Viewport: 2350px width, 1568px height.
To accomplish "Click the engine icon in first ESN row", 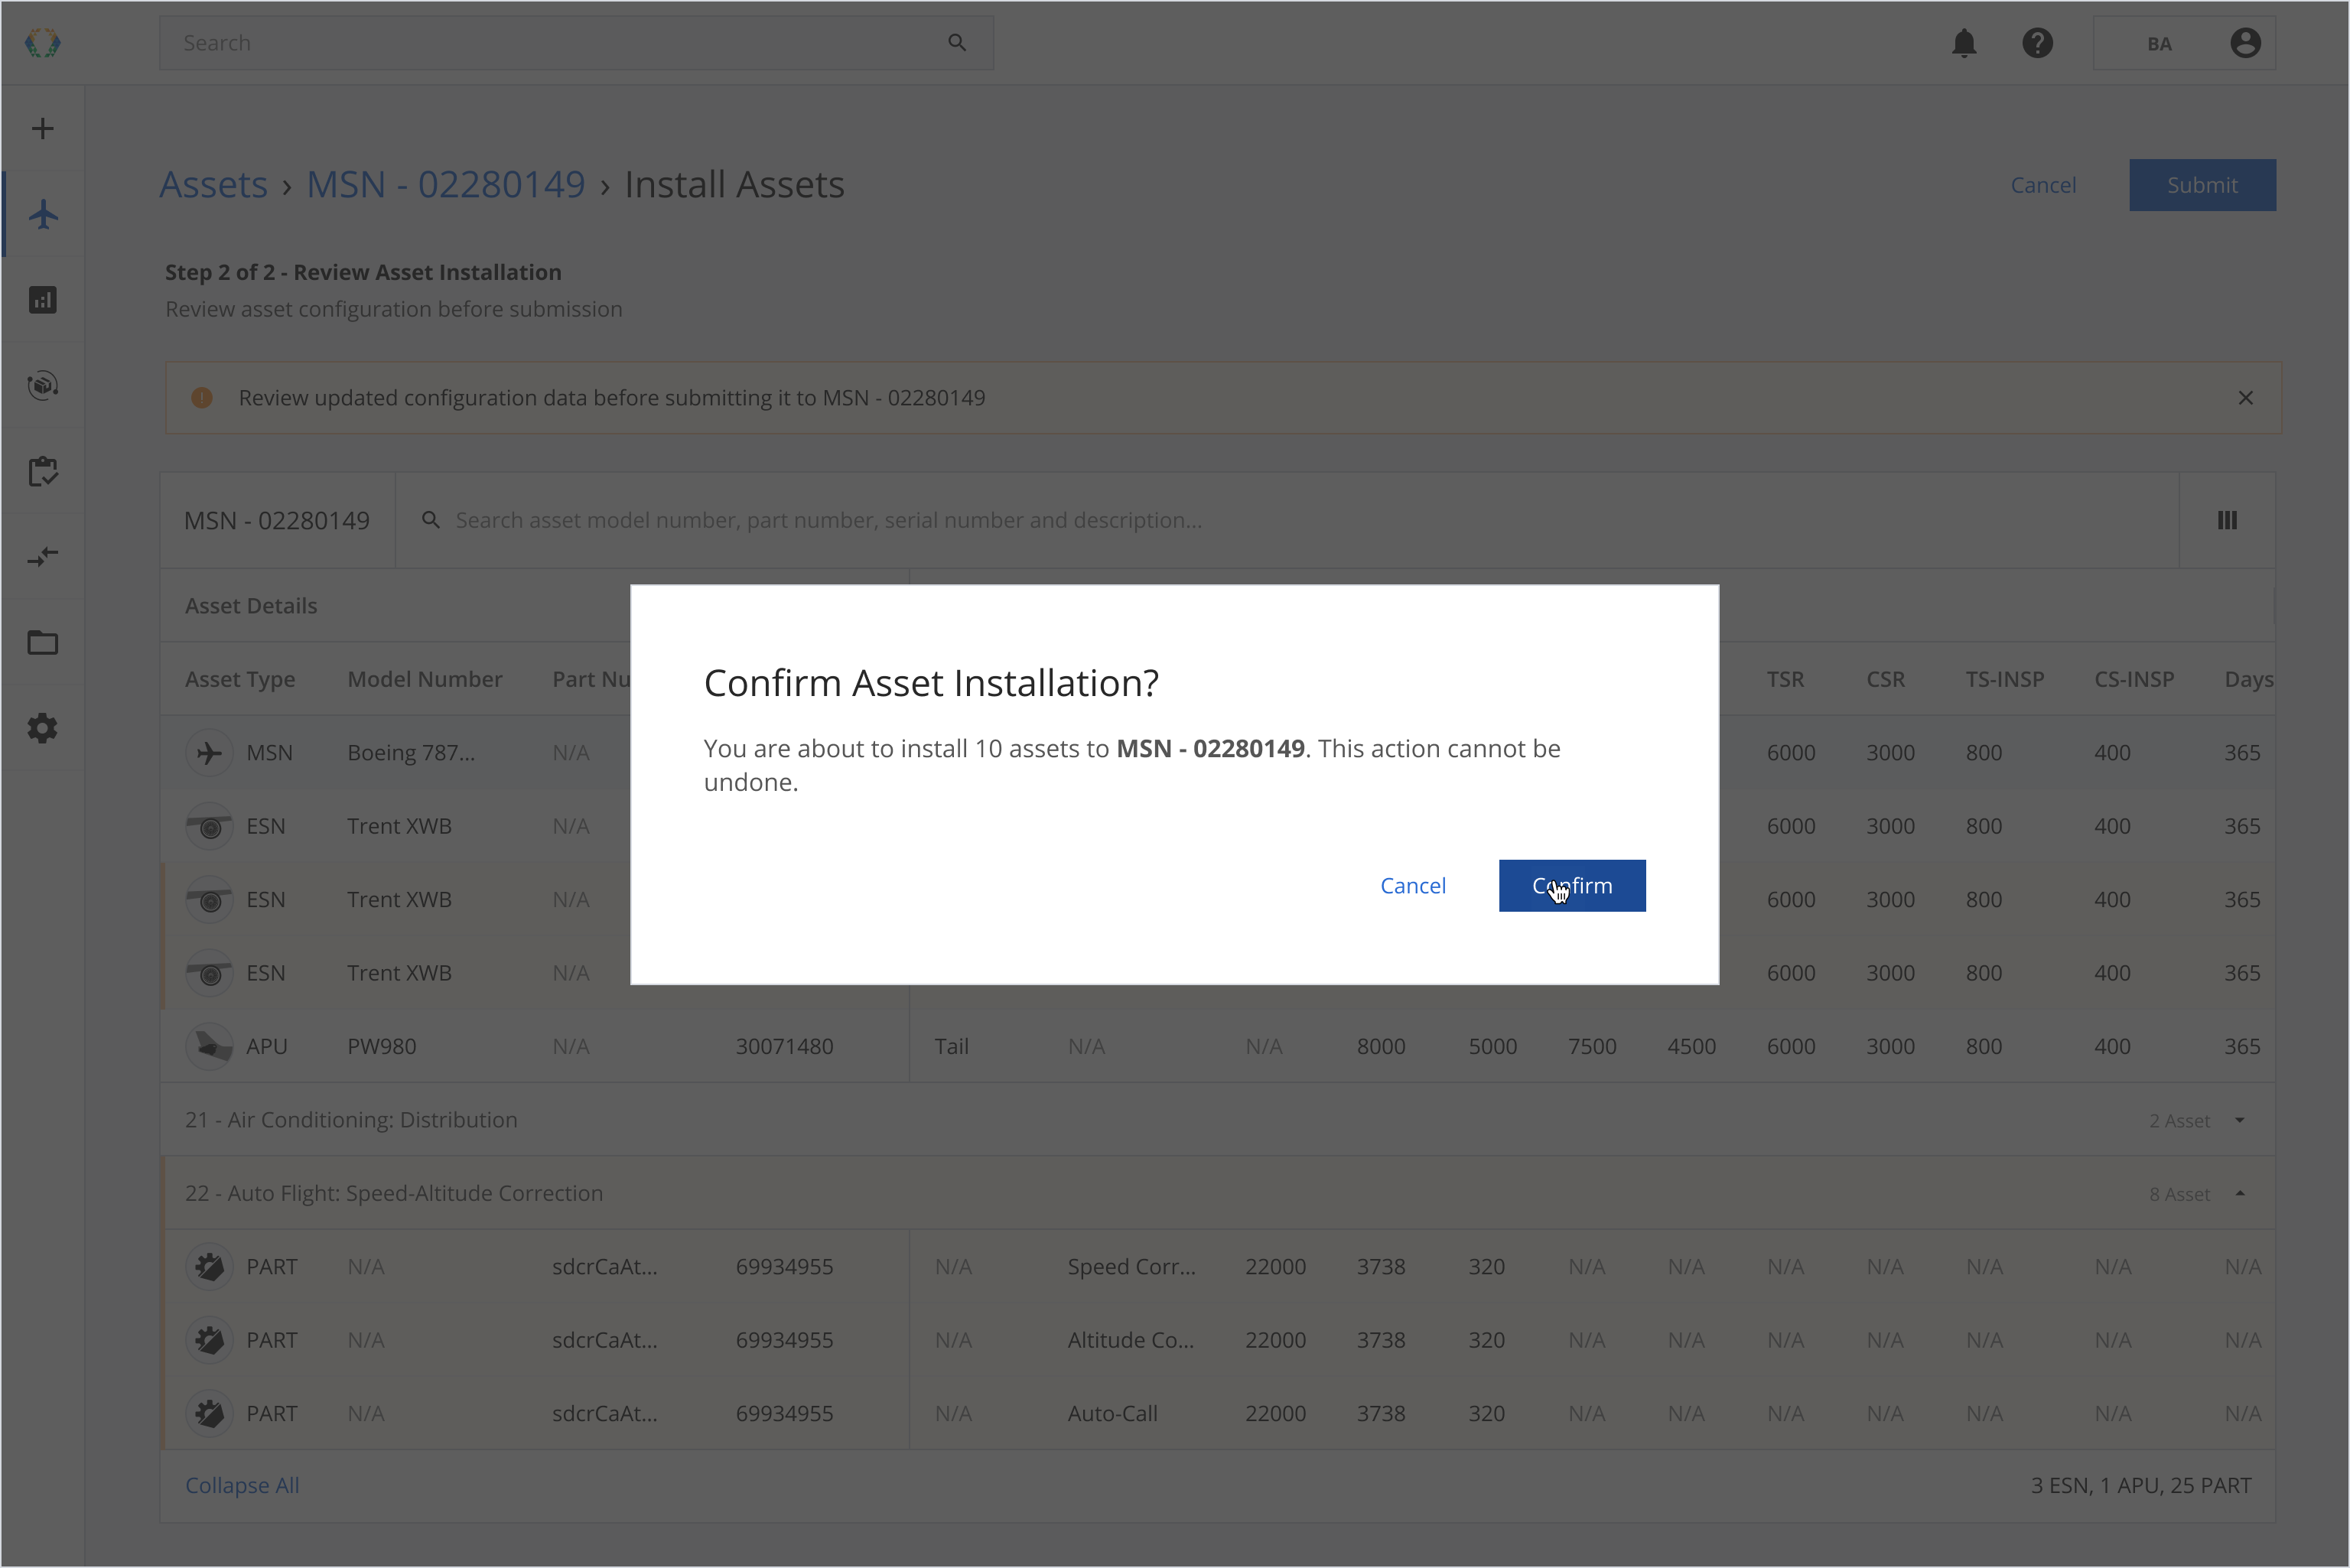I will pos(209,826).
